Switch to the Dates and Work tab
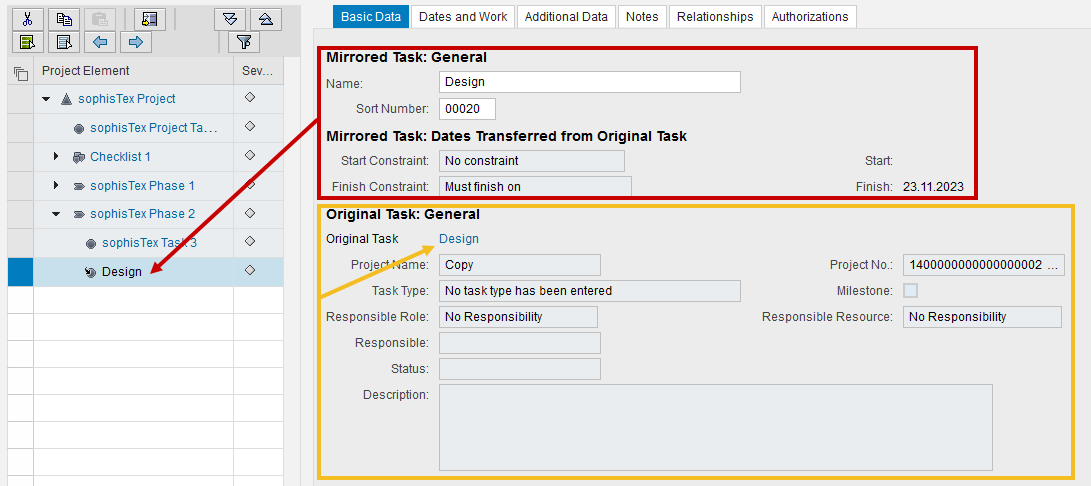 pyautogui.click(x=463, y=16)
